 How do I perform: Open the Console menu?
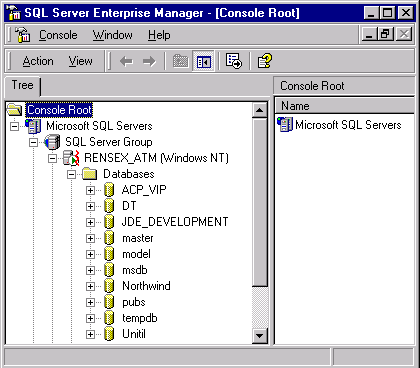[58, 35]
